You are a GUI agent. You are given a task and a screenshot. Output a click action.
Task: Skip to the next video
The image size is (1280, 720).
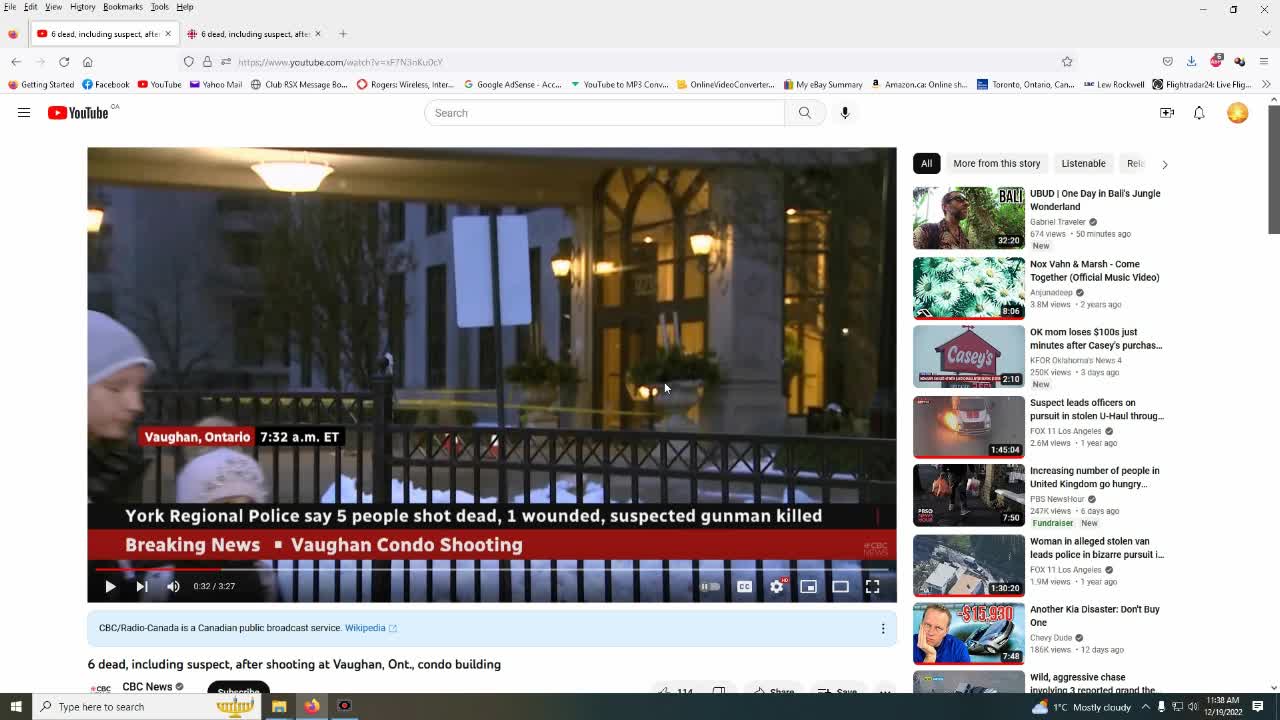(142, 587)
